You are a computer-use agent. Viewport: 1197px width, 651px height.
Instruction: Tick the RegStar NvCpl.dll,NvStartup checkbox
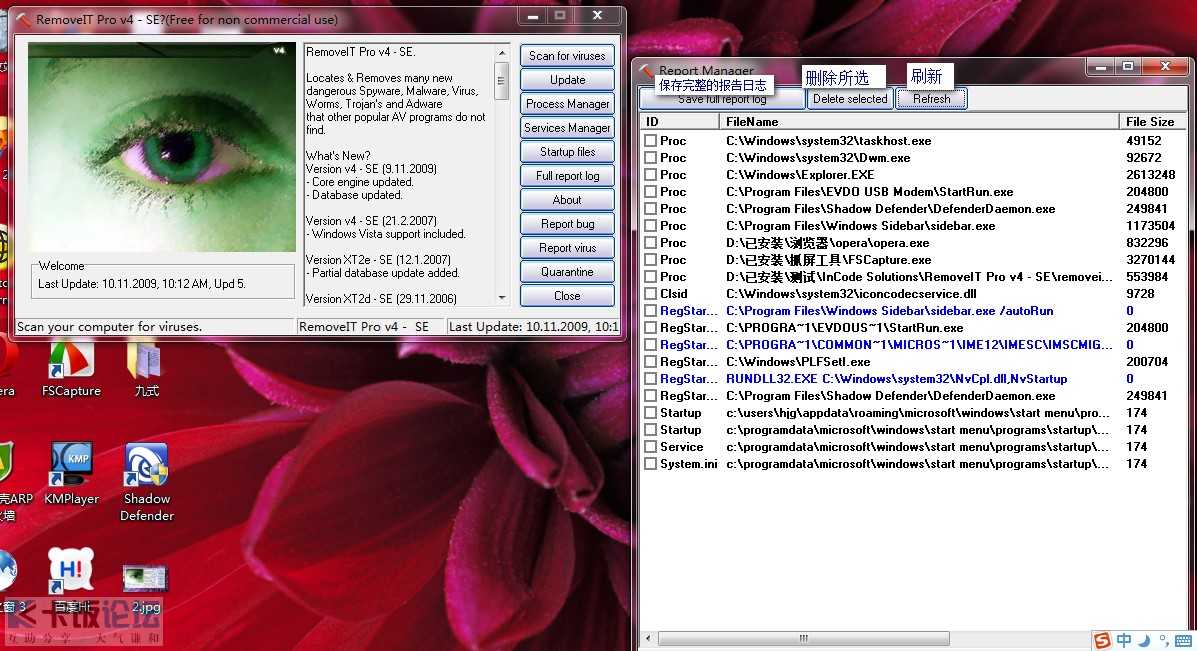[x=650, y=379]
